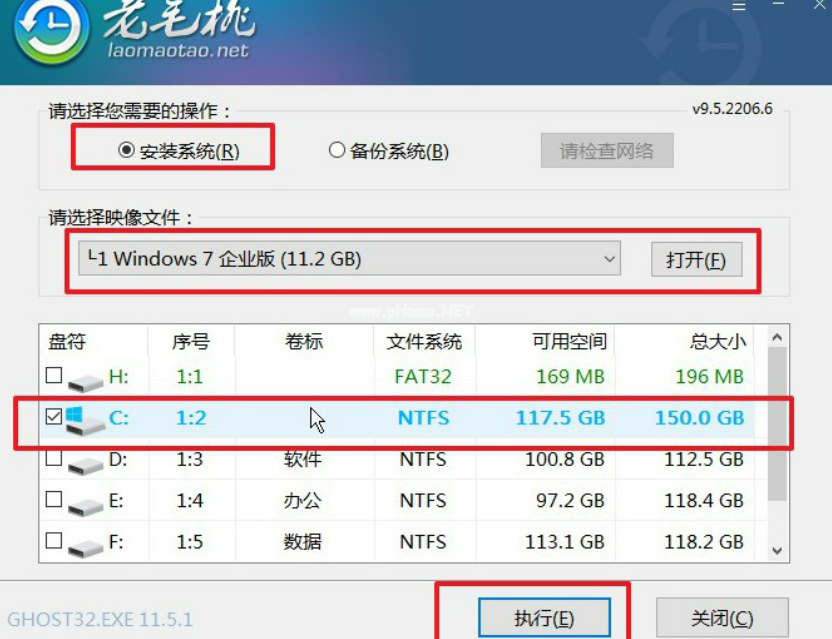Click the C: drive Windows disk icon
This screenshot has height=639, width=832.
[x=85, y=421]
